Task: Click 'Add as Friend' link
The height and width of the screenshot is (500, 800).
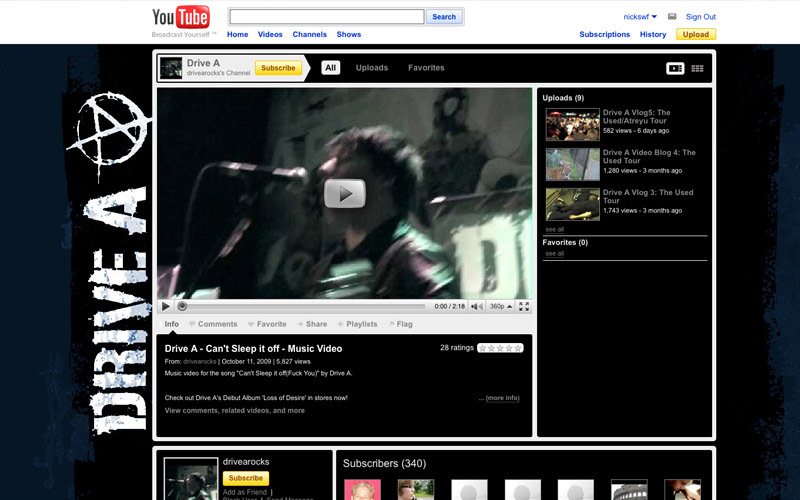Action: (245, 492)
